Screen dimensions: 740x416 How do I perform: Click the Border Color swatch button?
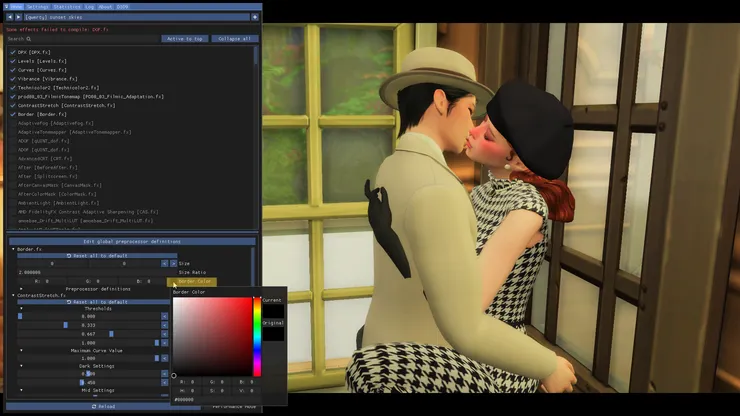pyautogui.click(x=172, y=281)
